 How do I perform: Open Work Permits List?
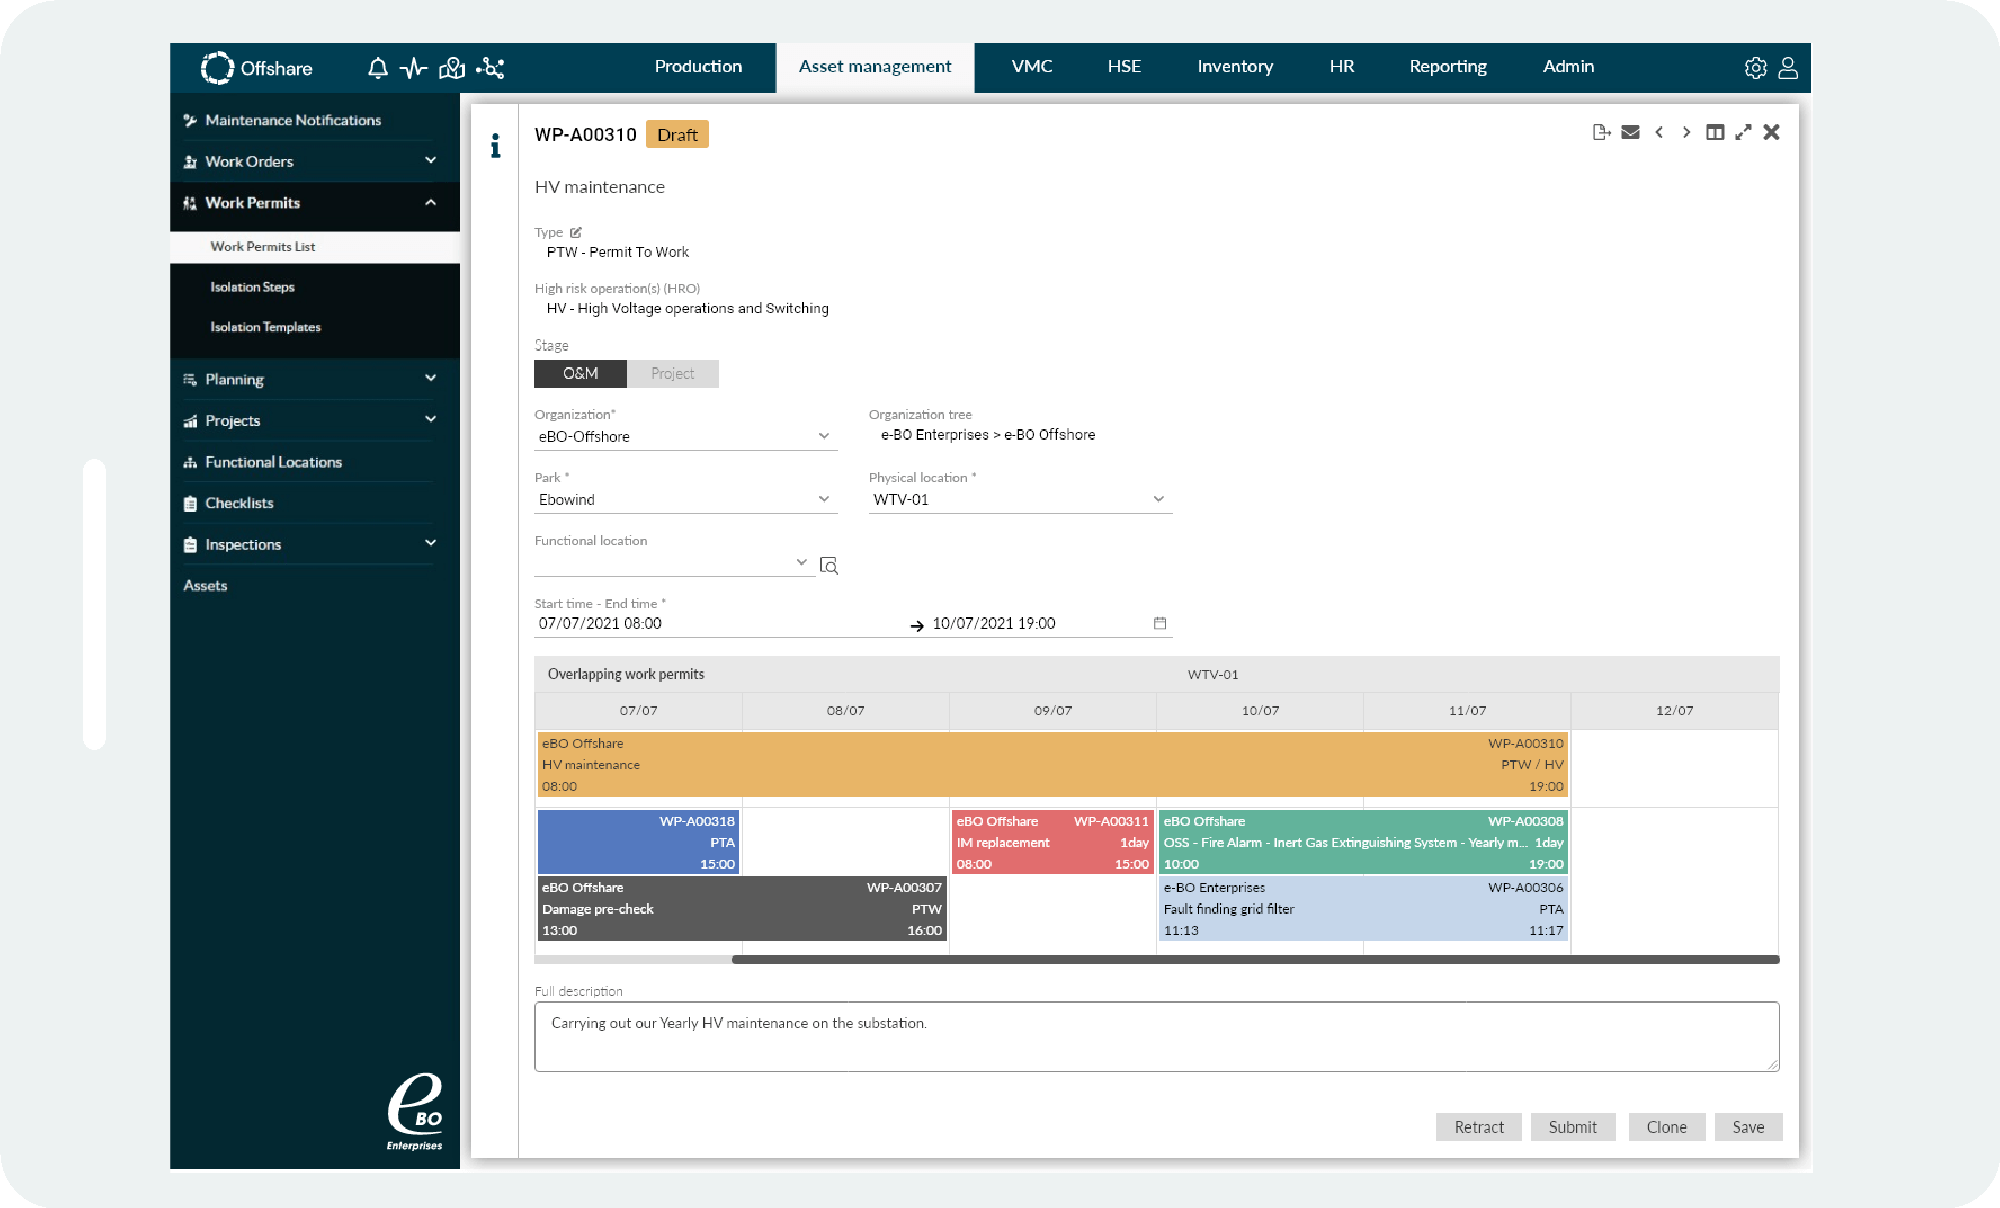tap(315, 247)
